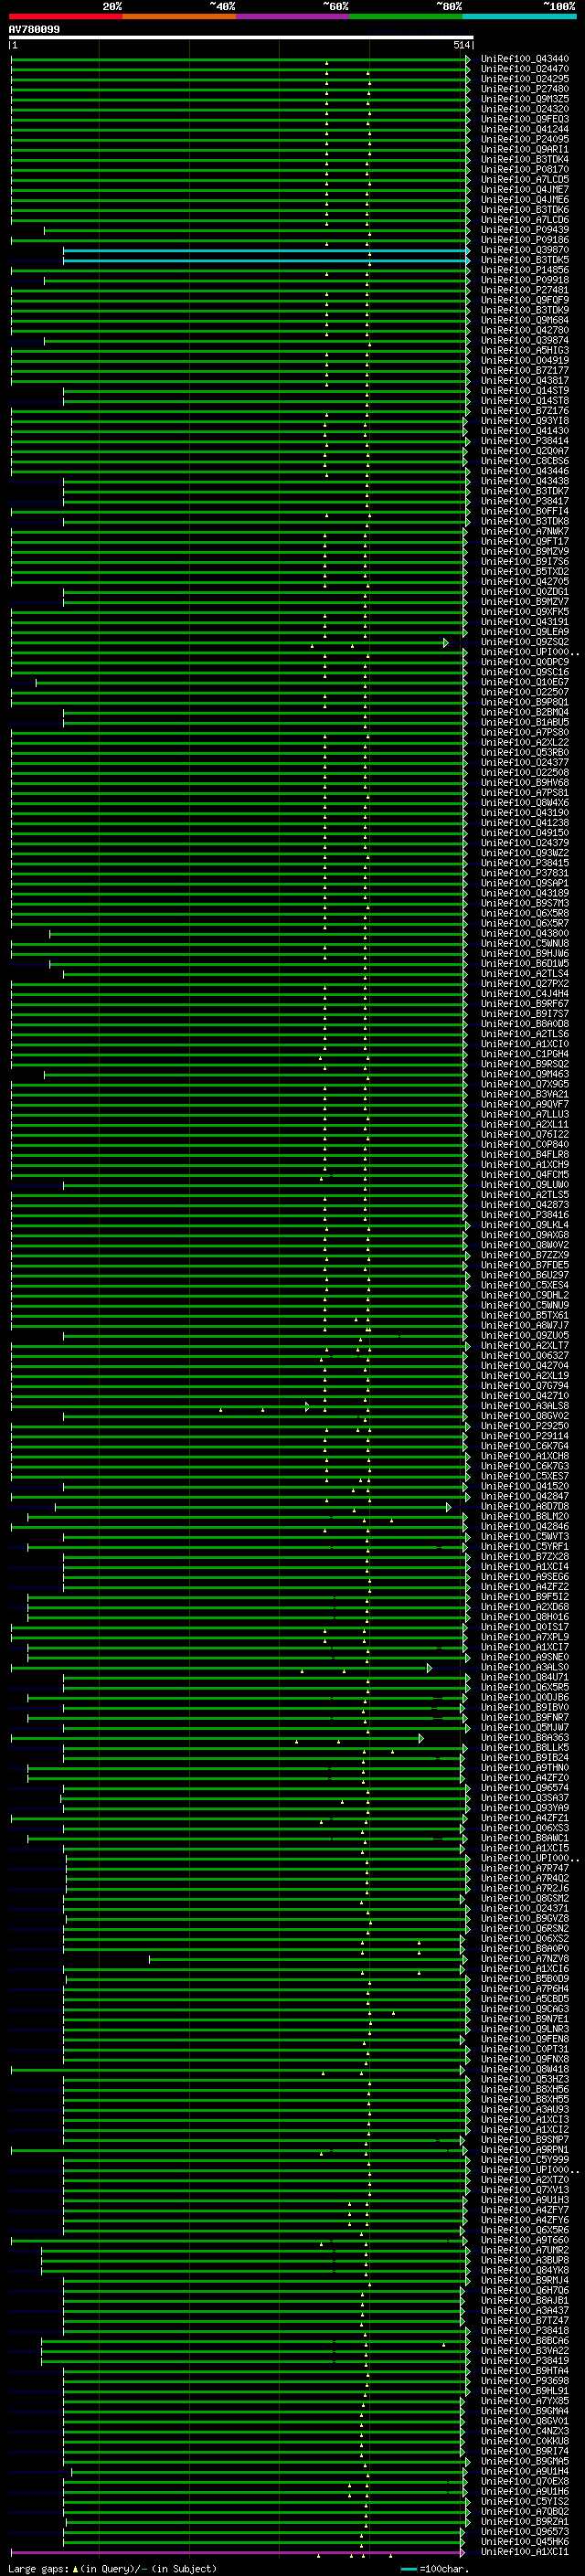Click the UniRef100_Q43817 label

pyautogui.click(x=525, y=381)
